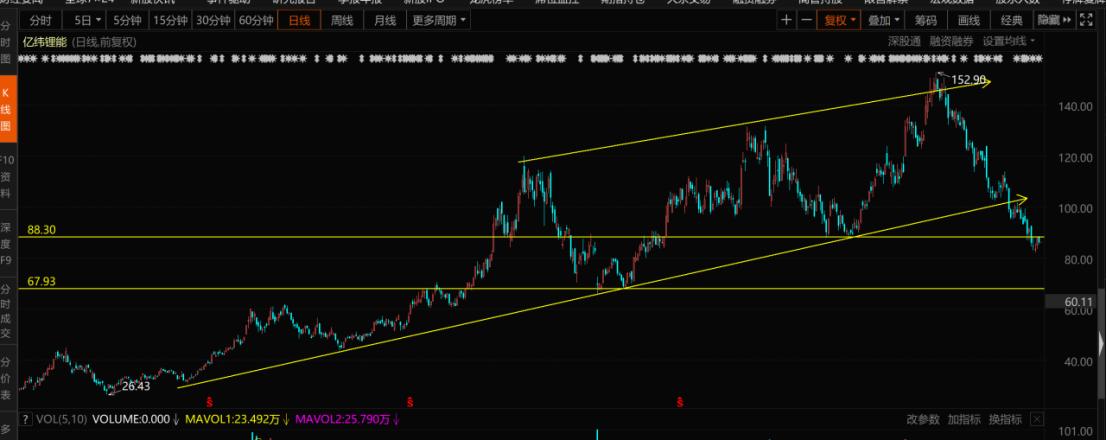Open F10资料 in left sidebar
1107x440 pixels.
click(6, 175)
